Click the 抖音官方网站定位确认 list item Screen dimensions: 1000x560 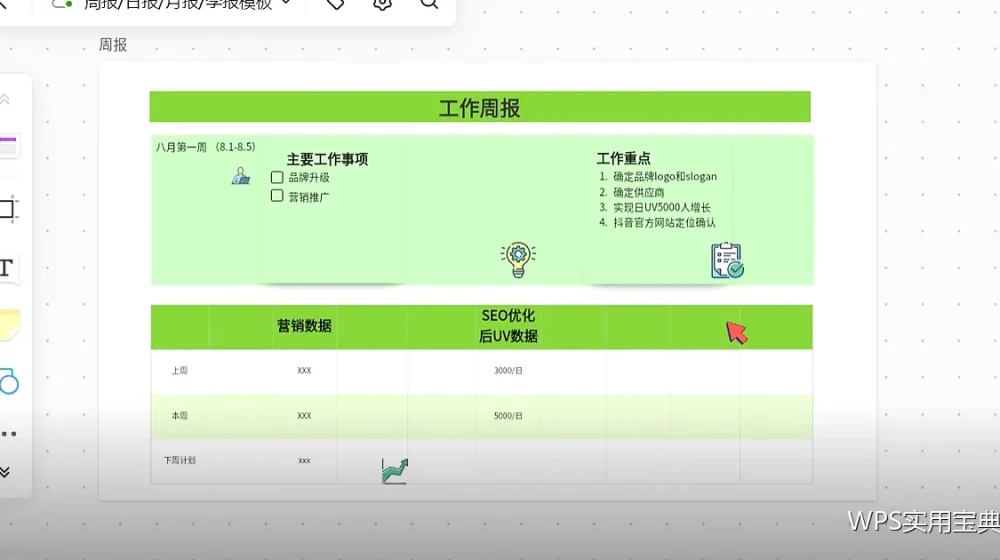pos(665,223)
